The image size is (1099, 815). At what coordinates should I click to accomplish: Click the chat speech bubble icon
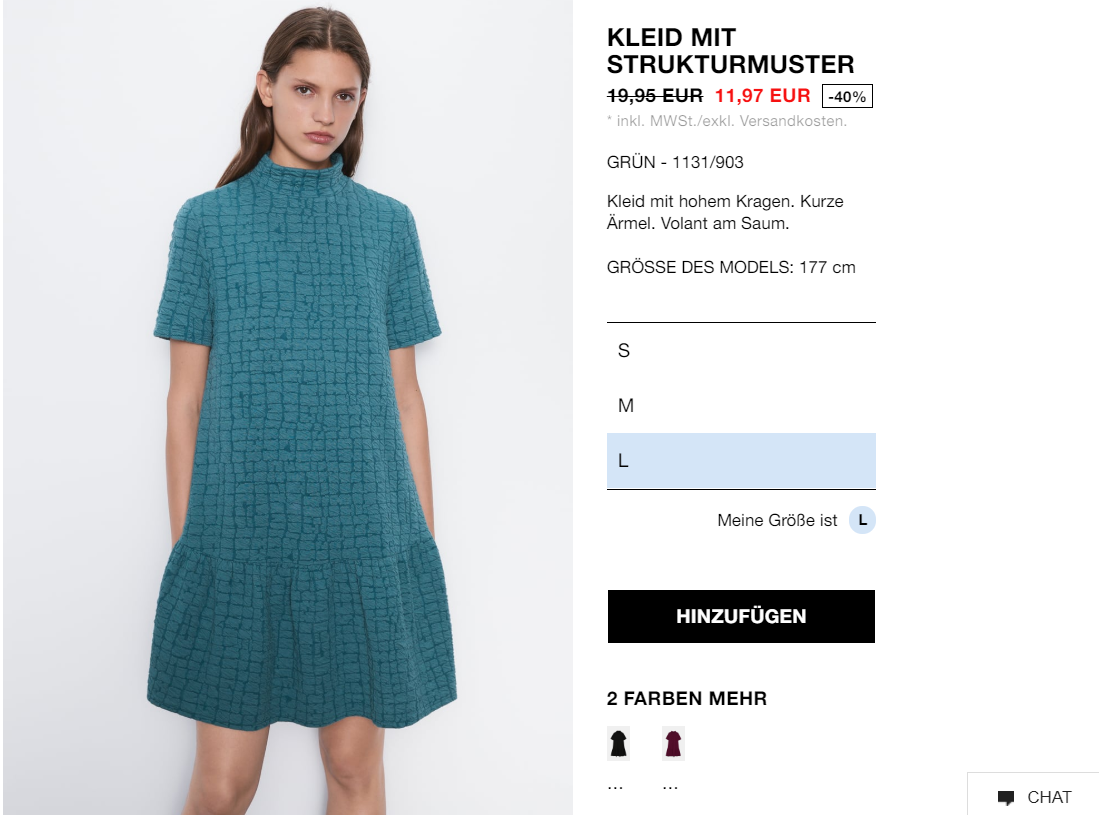[1006, 797]
